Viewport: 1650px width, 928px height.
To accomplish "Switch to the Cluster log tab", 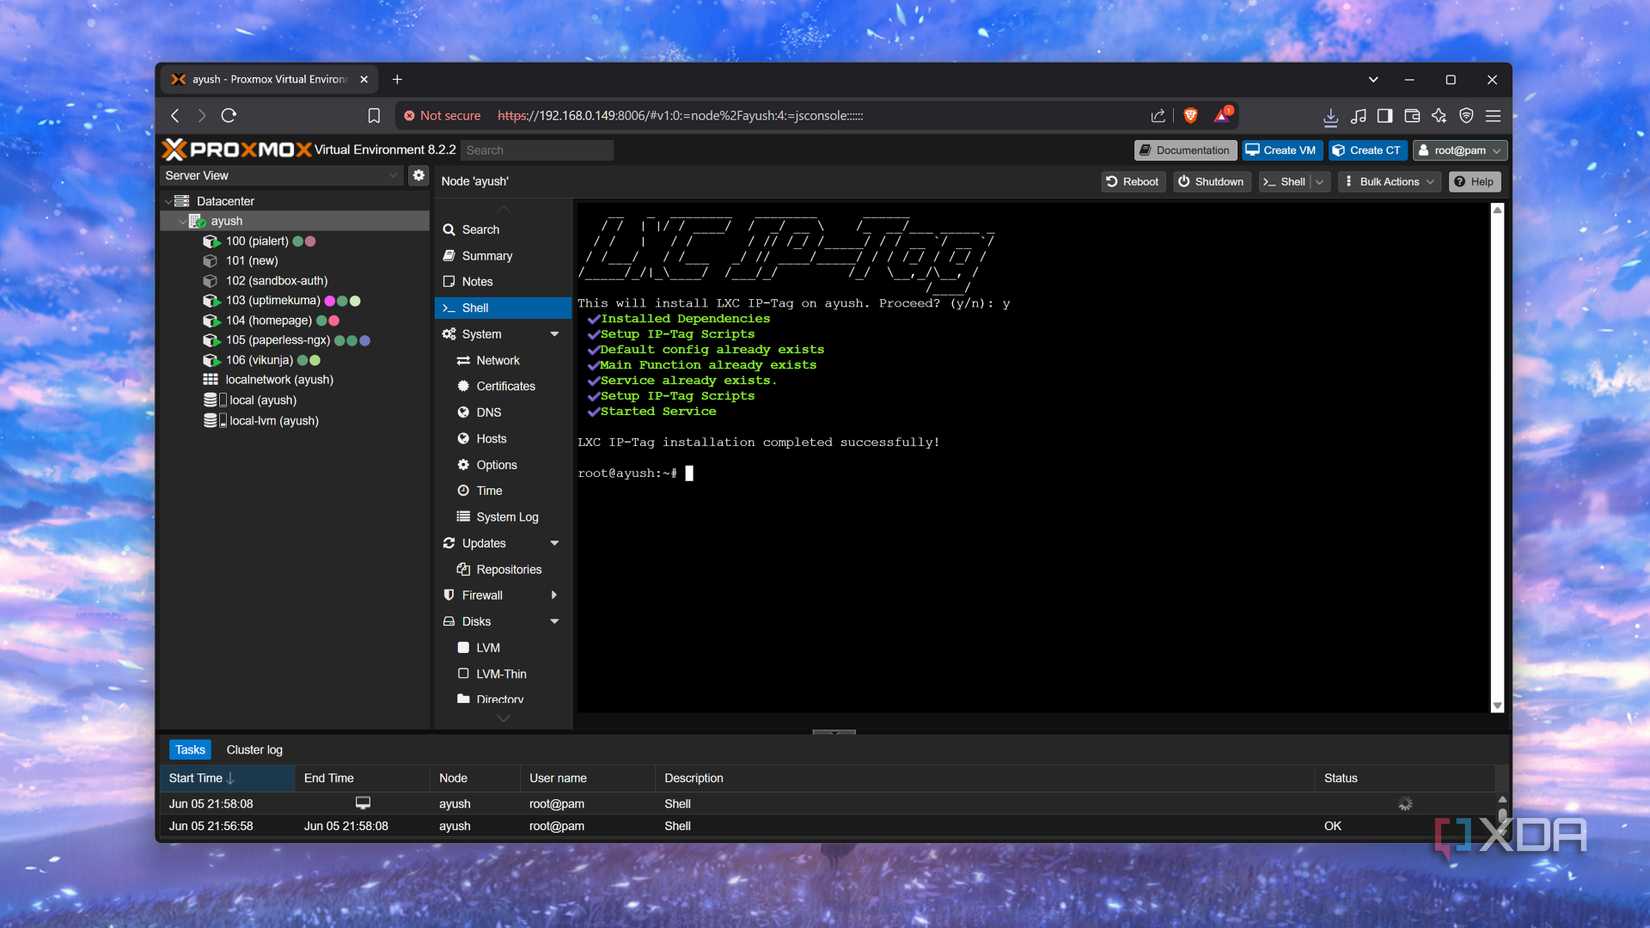I will tap(254, 749).
